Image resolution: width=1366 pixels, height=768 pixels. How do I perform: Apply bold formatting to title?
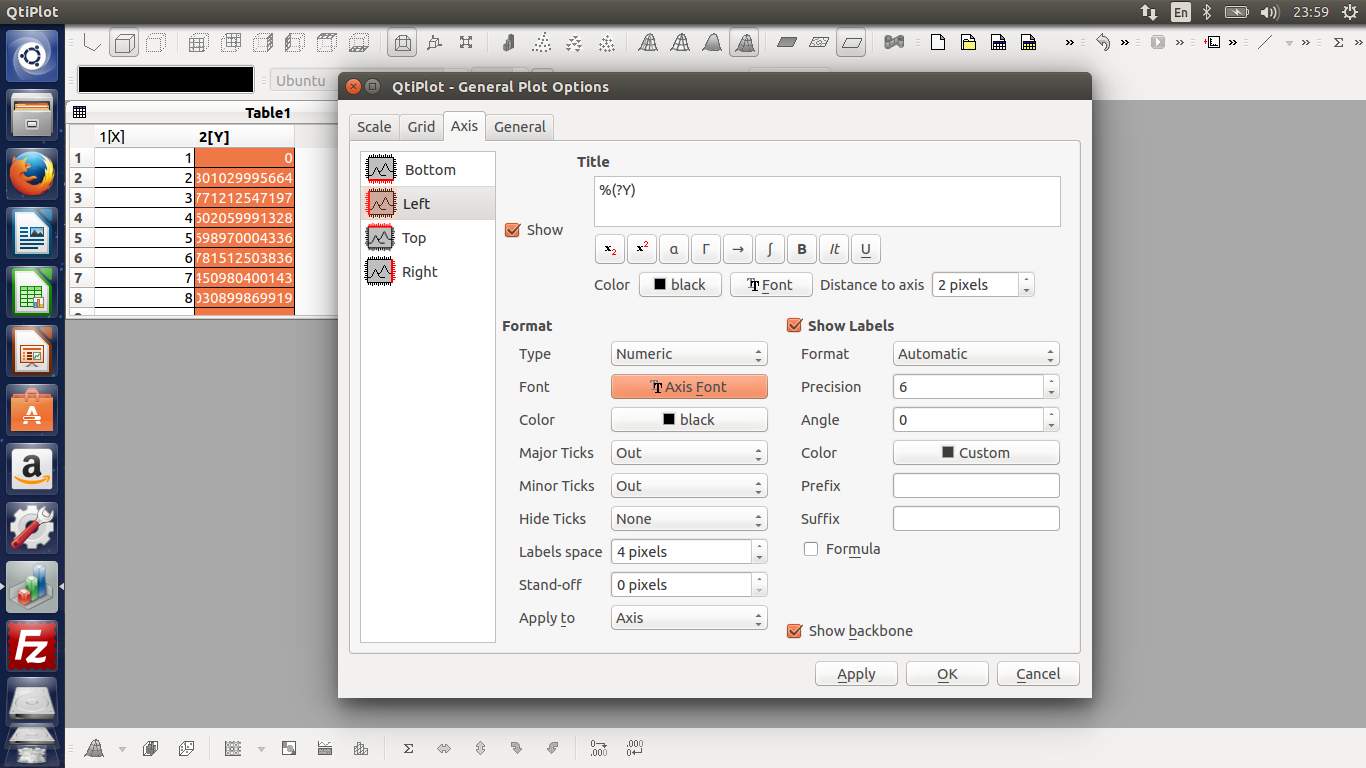click(x=802, y=249)
